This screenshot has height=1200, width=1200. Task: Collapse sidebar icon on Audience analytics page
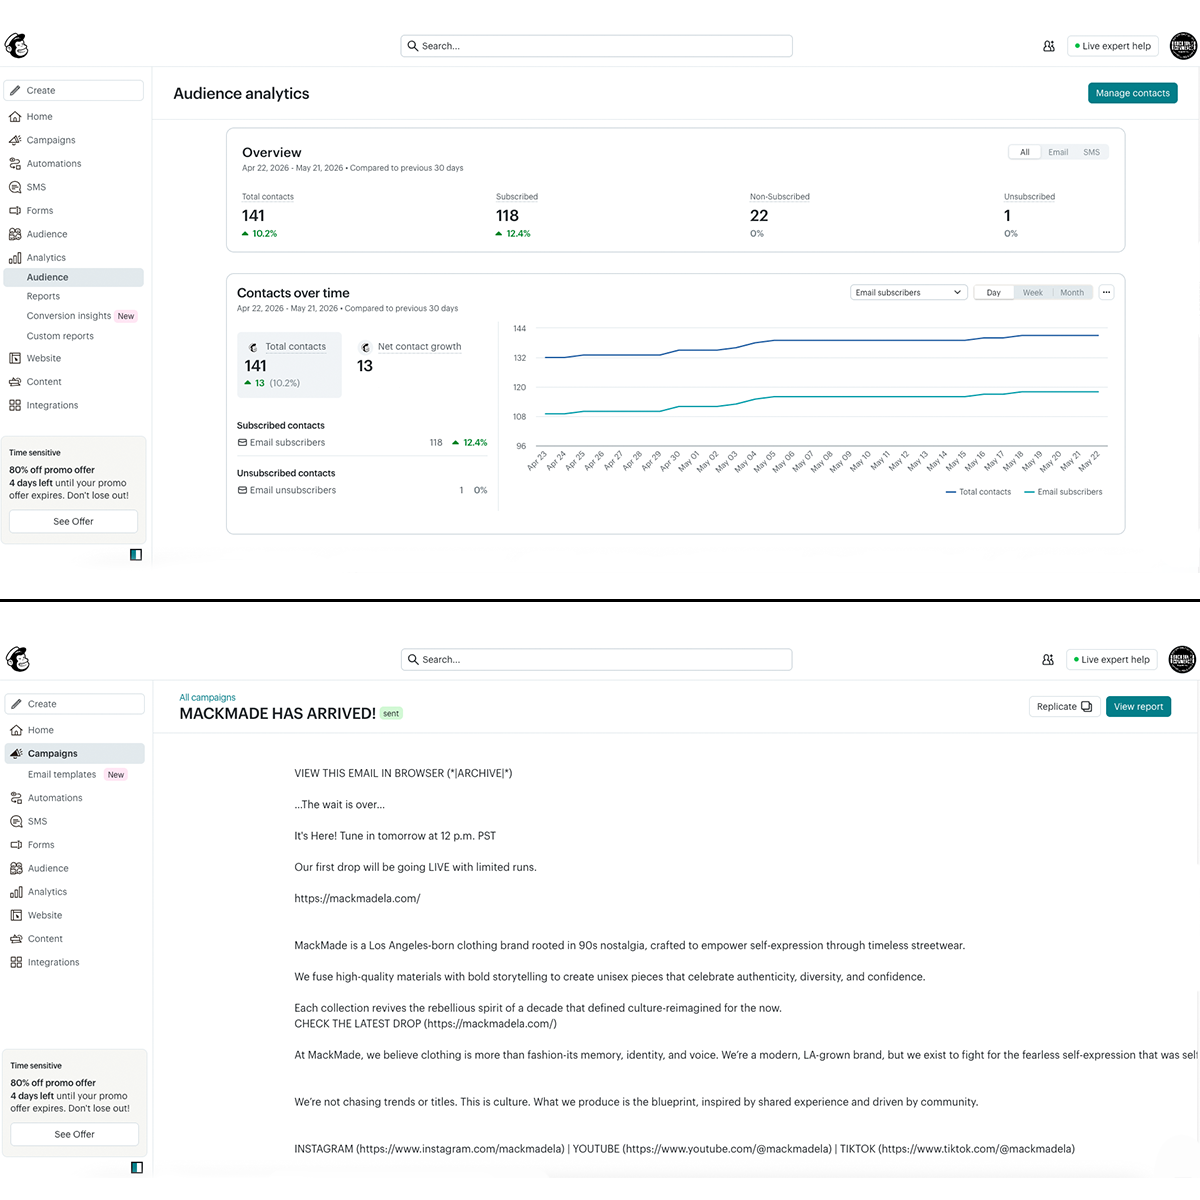point(136,554)
